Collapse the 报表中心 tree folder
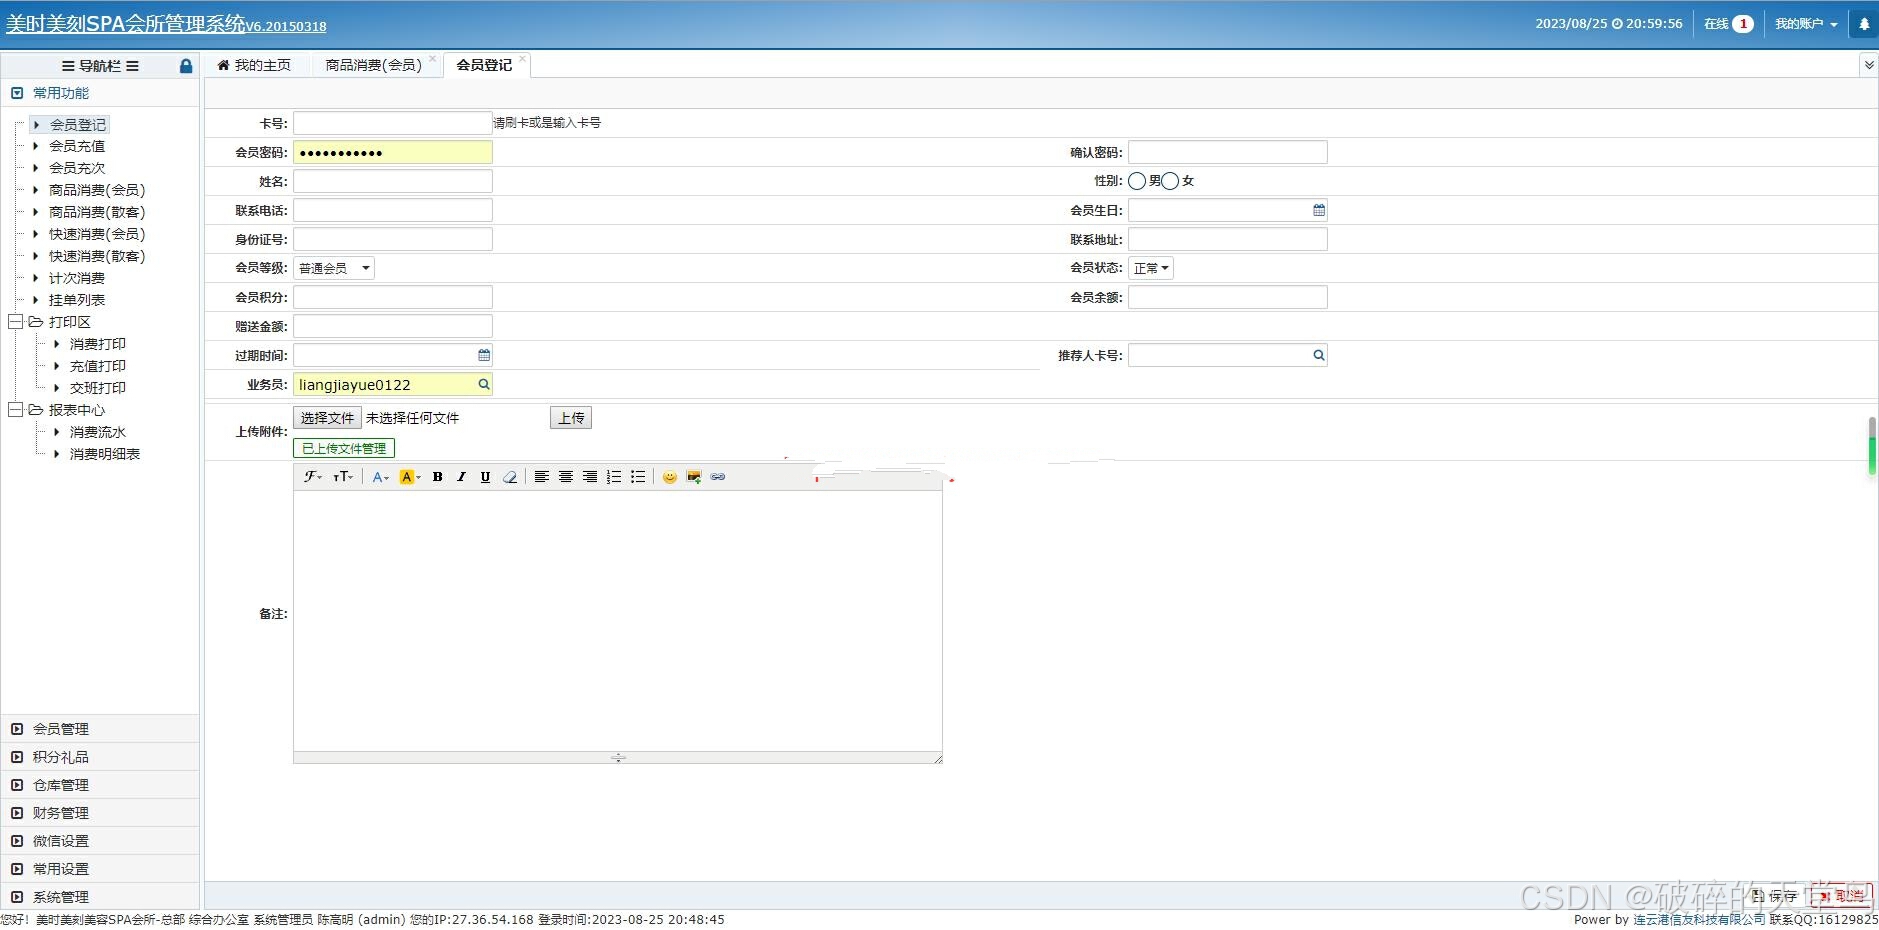 click(x=15, y=410)
